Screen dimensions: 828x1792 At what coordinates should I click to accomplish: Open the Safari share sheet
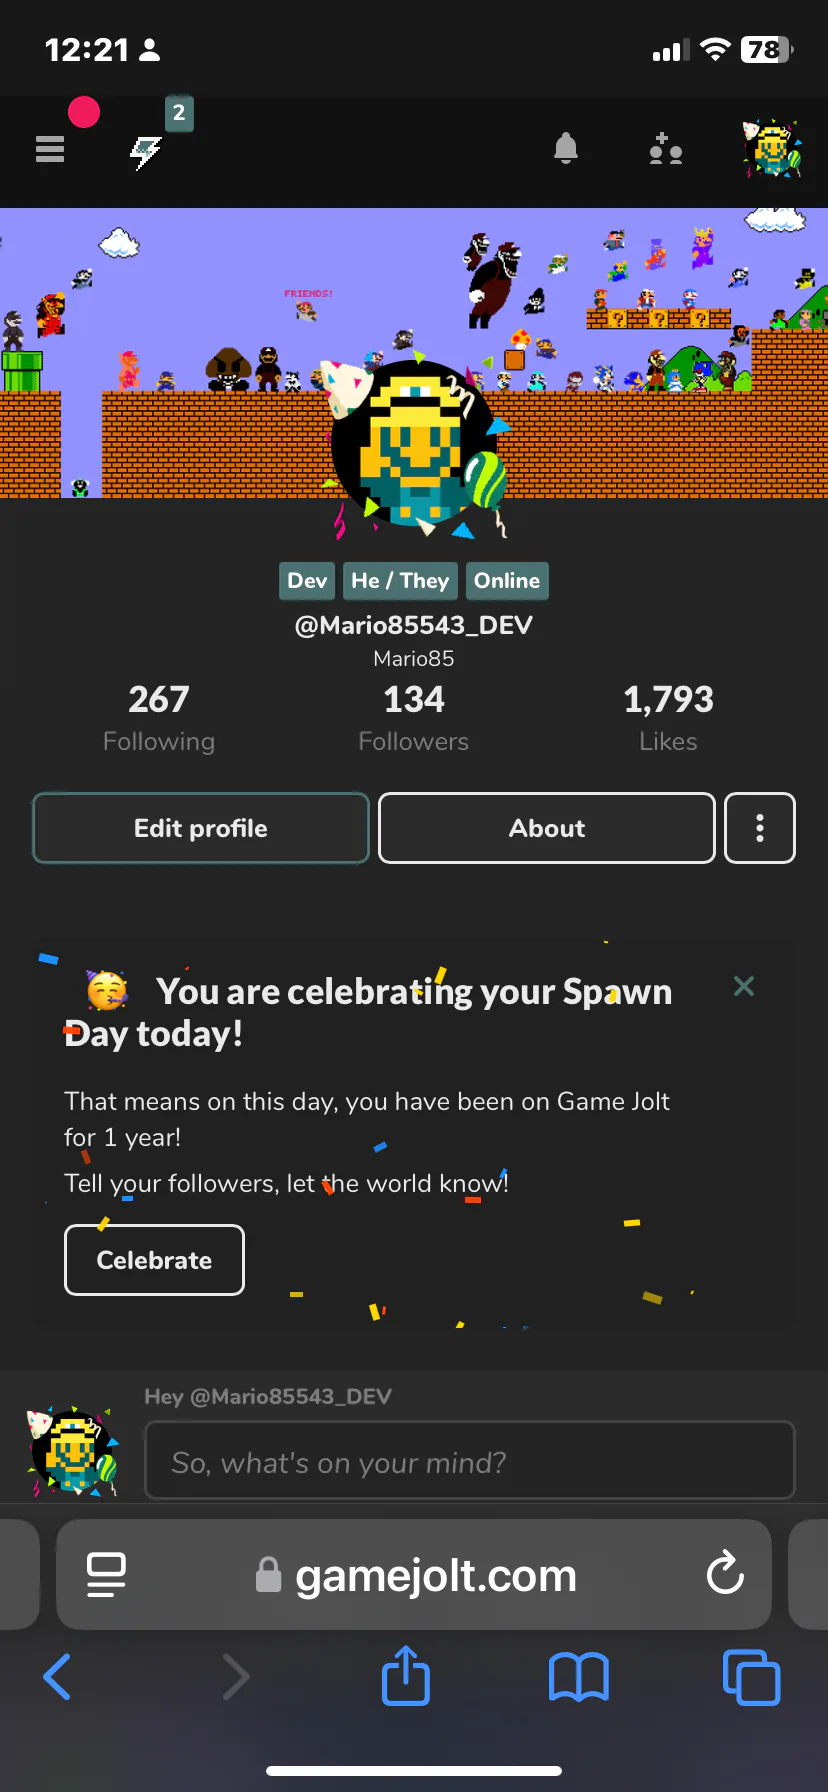[x=406, y=1675]
